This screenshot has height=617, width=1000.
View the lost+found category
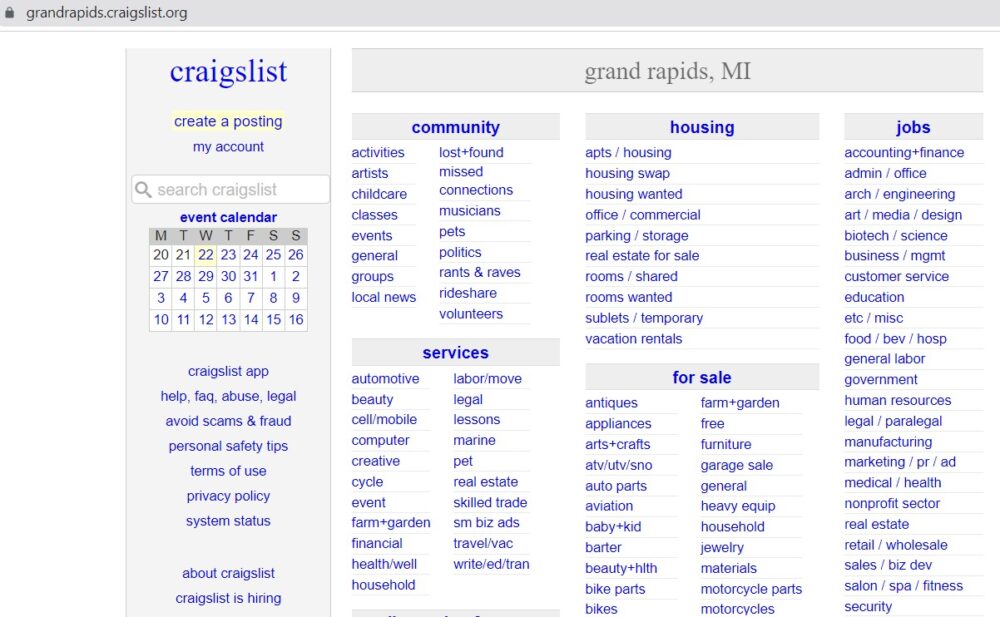471,153
